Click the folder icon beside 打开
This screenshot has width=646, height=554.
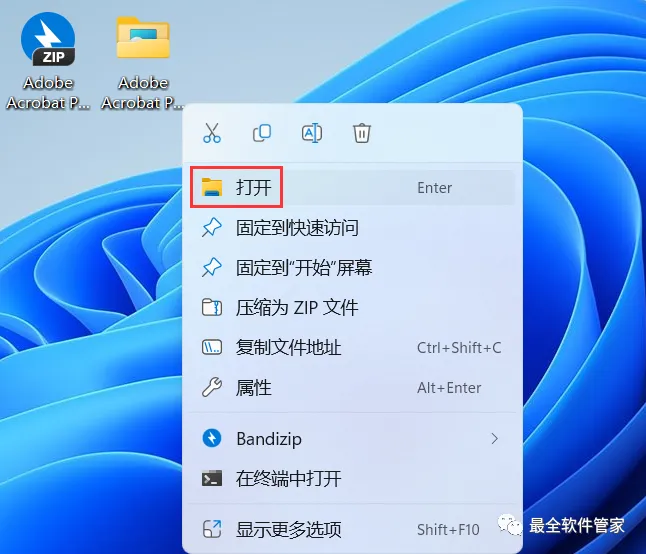coord(212,187)
